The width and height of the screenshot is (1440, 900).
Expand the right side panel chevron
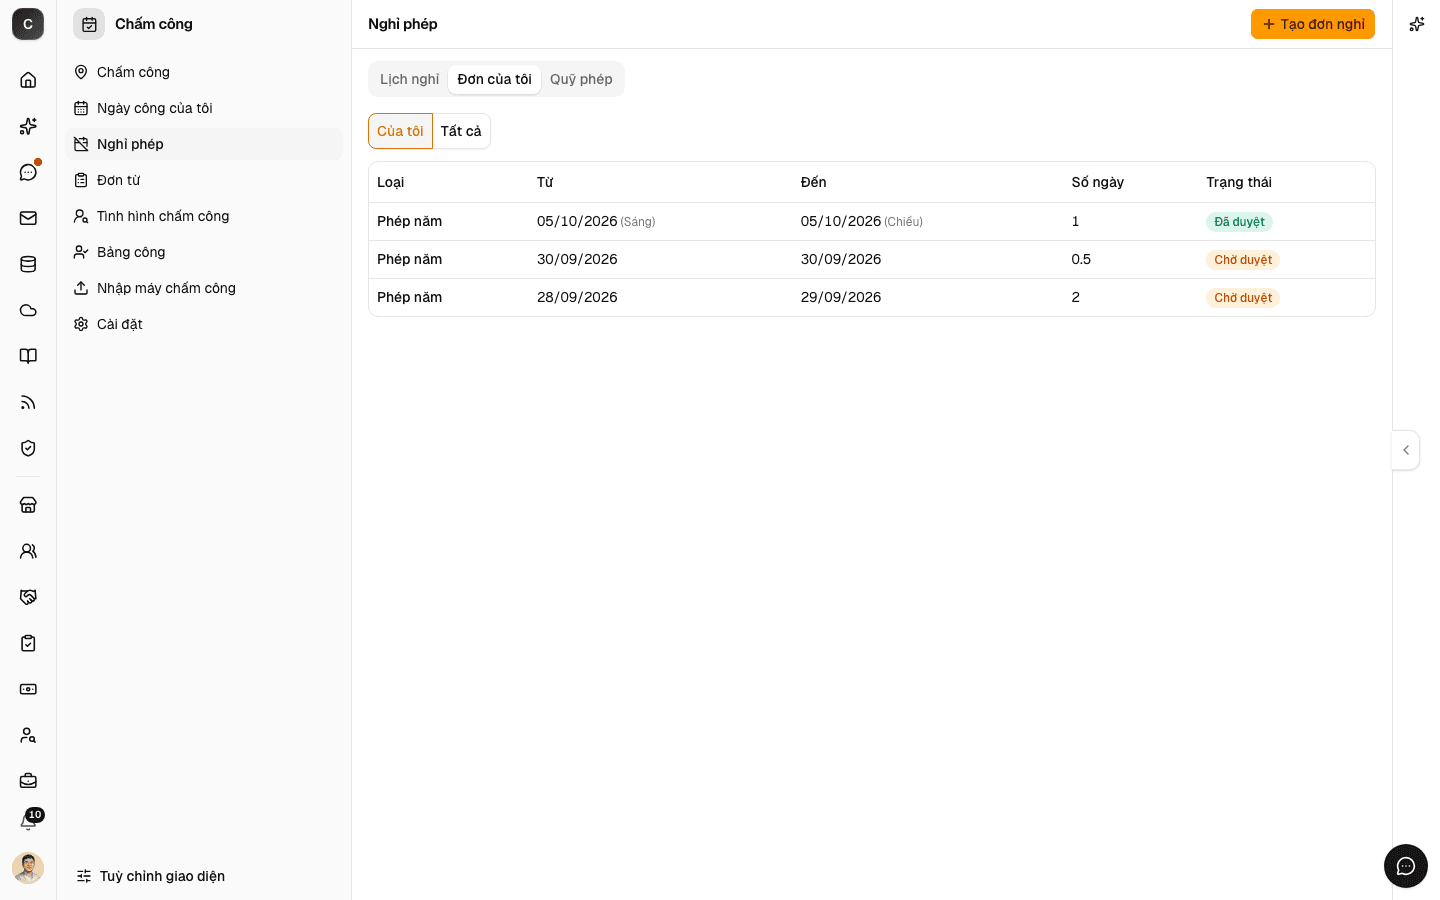coord(1406,450)
